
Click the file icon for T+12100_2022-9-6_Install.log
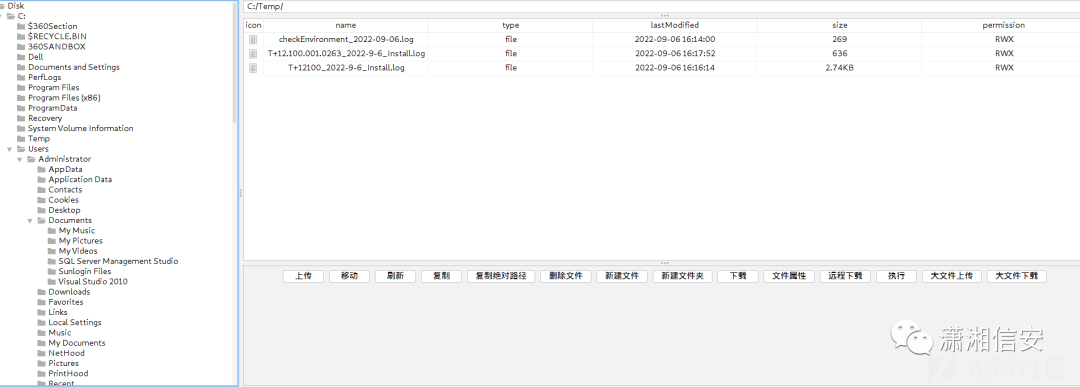pyautogui.click(x=253, y=68)
